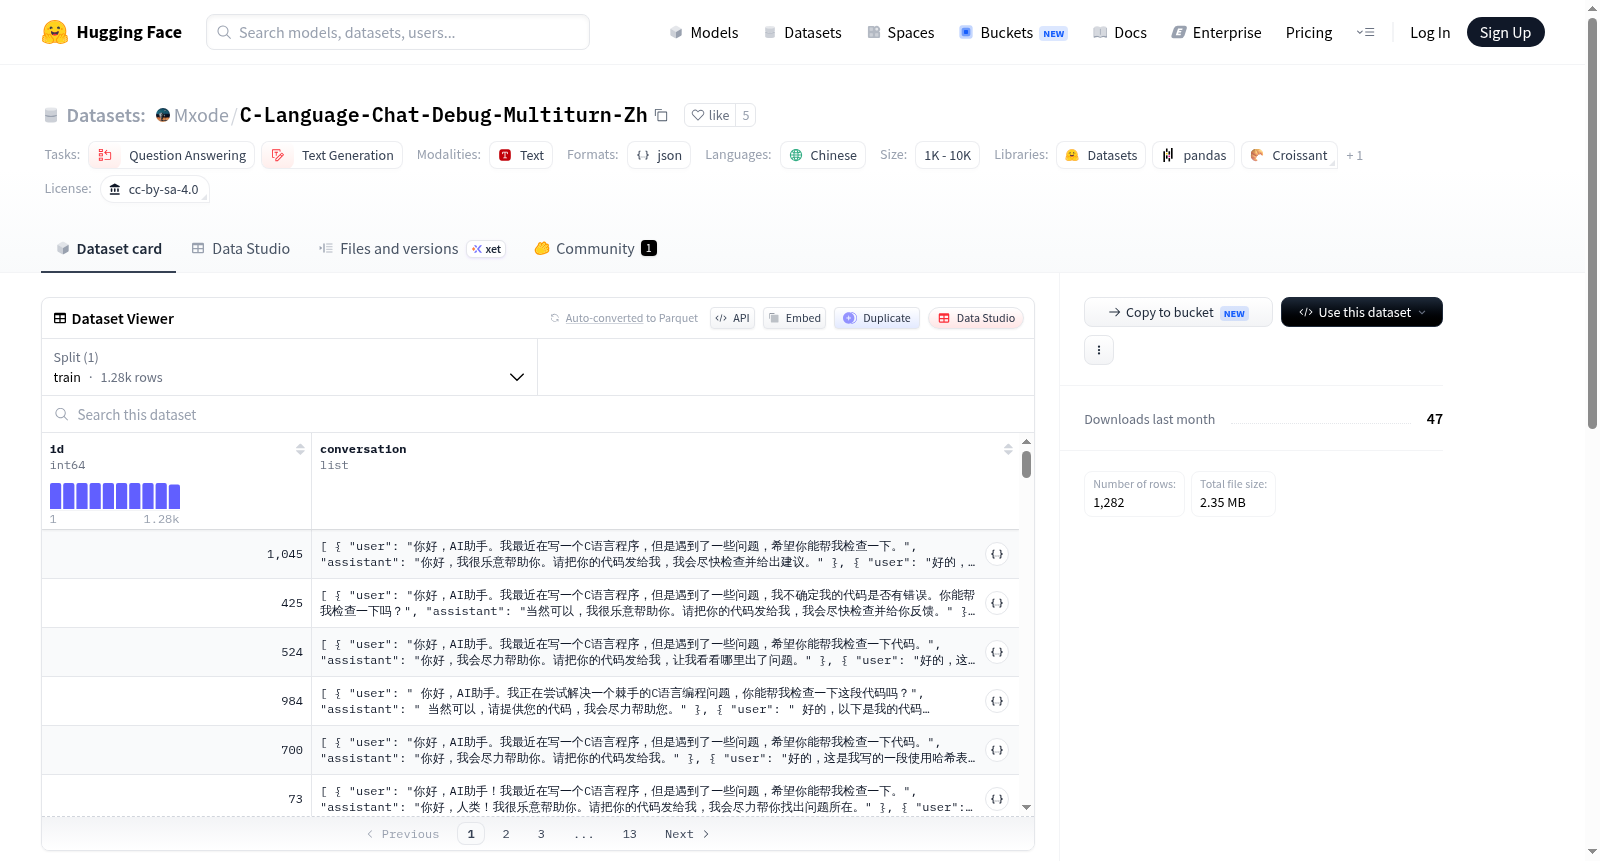Open the navigation overflow menu icon
The height and width of the screenshot is (861, 1600).
click(x=1365, y=32)
